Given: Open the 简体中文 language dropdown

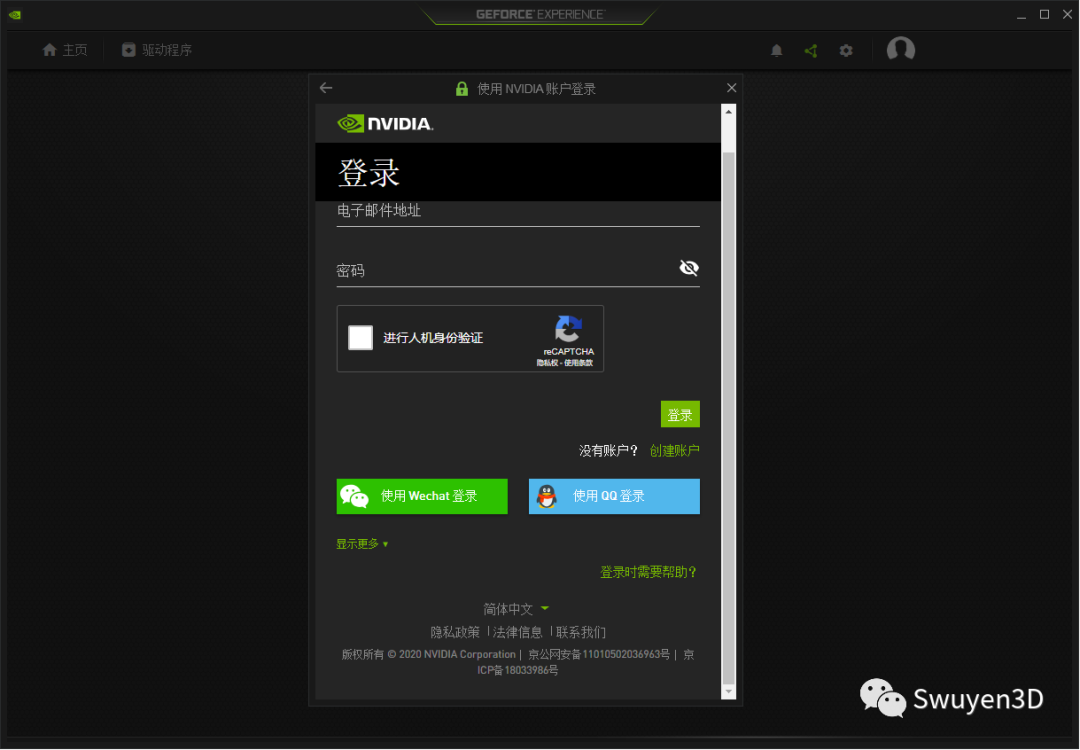Looking at the screenshot, I should coord(516,609).
